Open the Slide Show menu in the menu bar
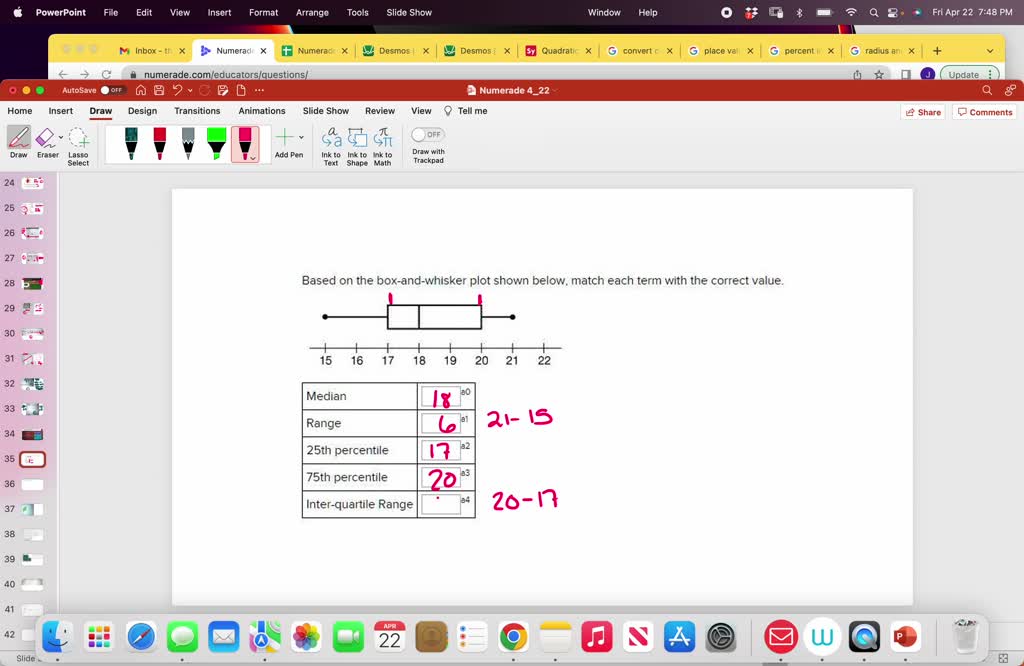The image size is (1024, 666). click(x=408, y=12)
